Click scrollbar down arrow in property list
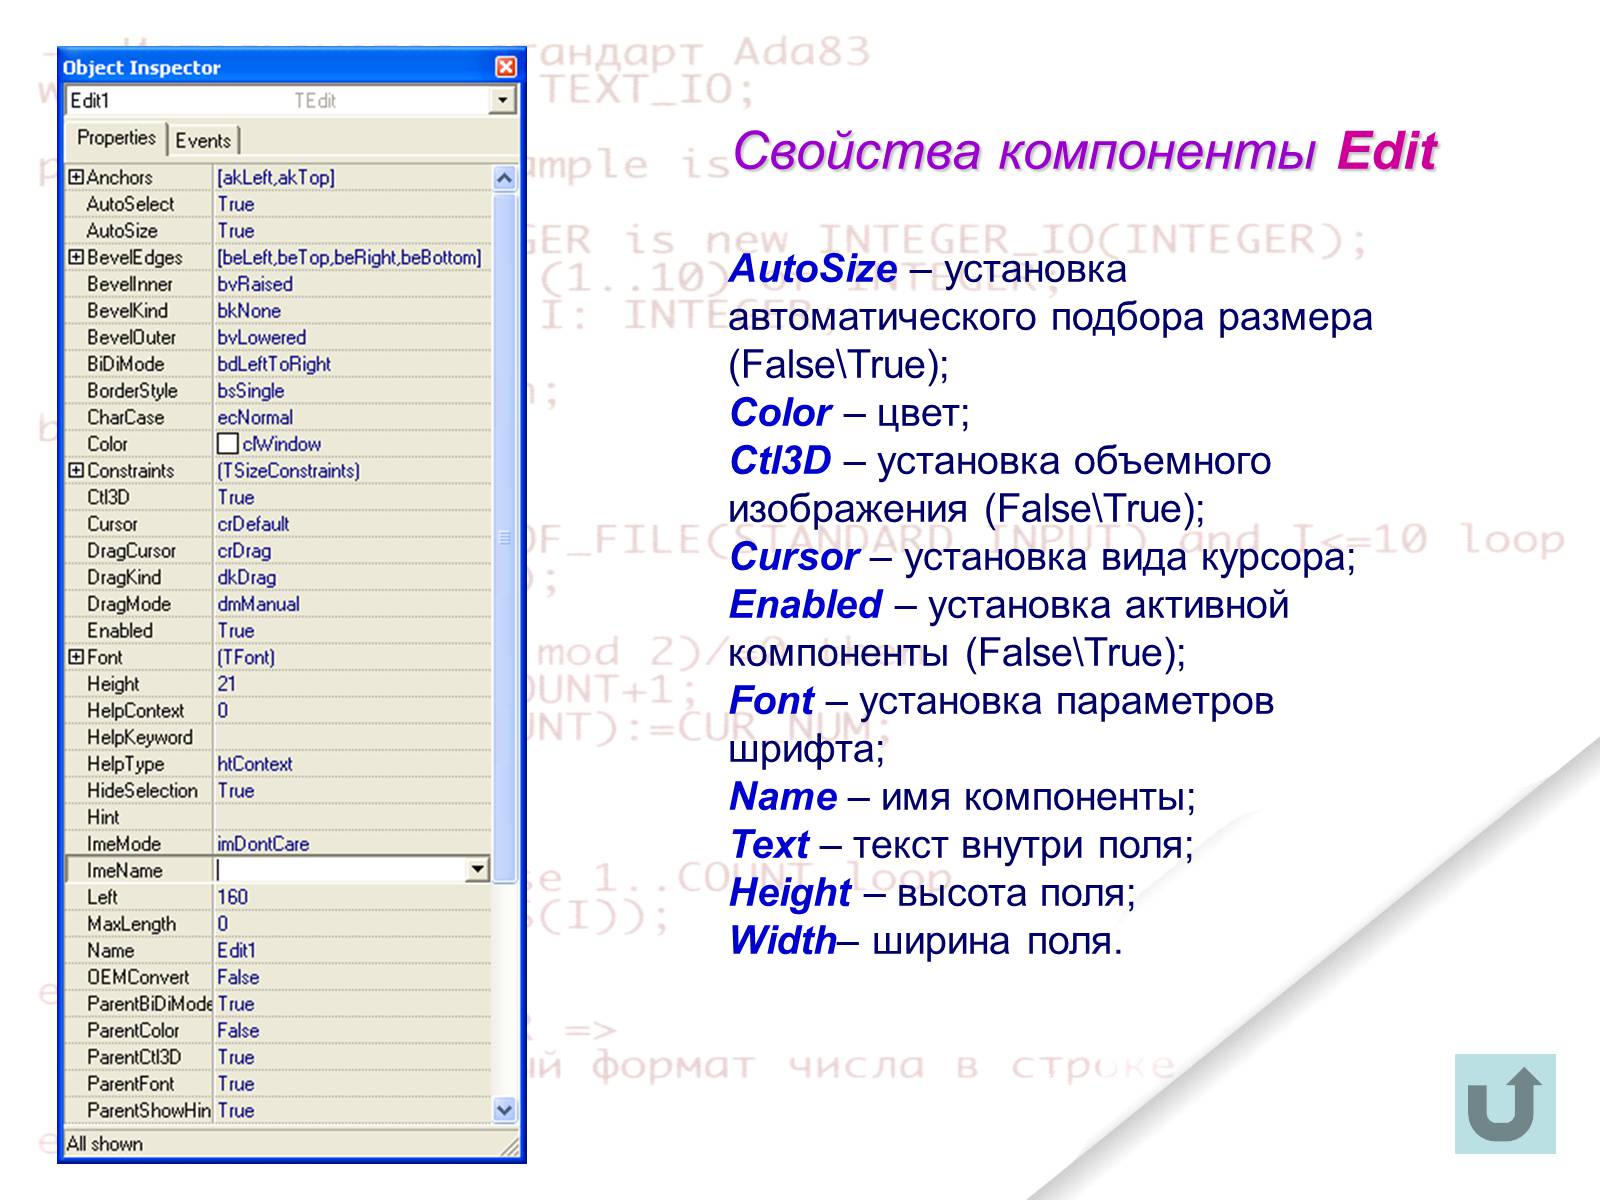This screenshot has width=1600, height=1200. pos(504,1110)
